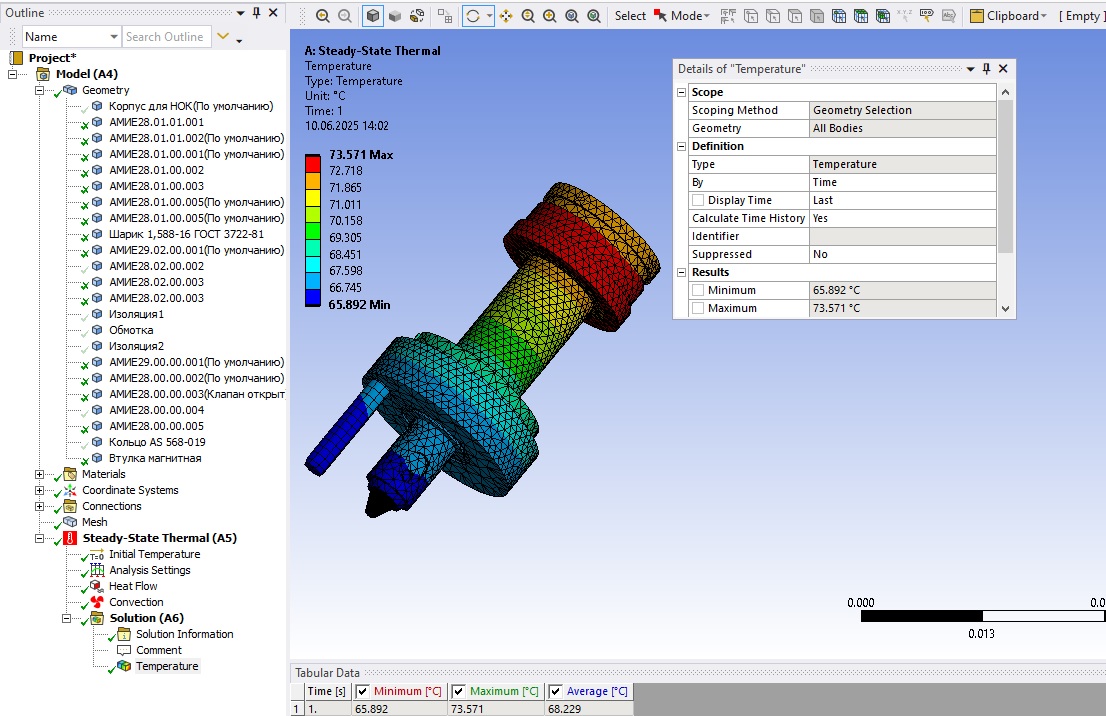Select the Обмотка geometry body
Viewport: 1106px width, 716px height.
click(x=131, y=330)
